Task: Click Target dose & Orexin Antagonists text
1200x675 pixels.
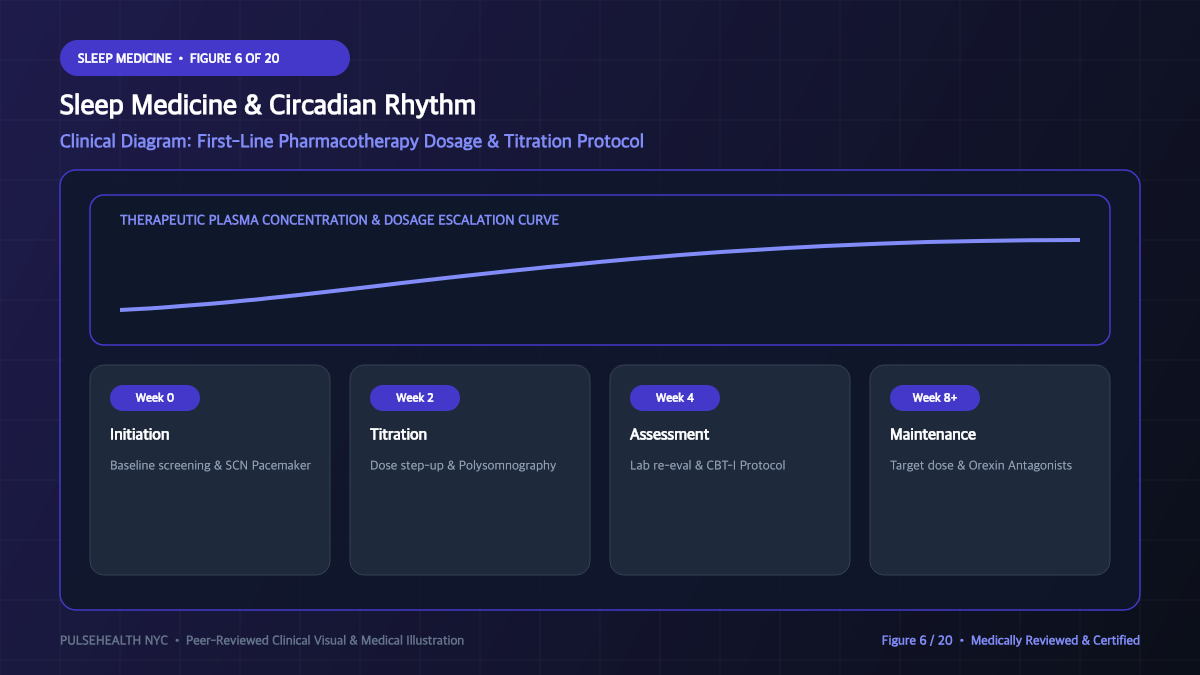Action: pyautogui.click(x=981, y=465)
